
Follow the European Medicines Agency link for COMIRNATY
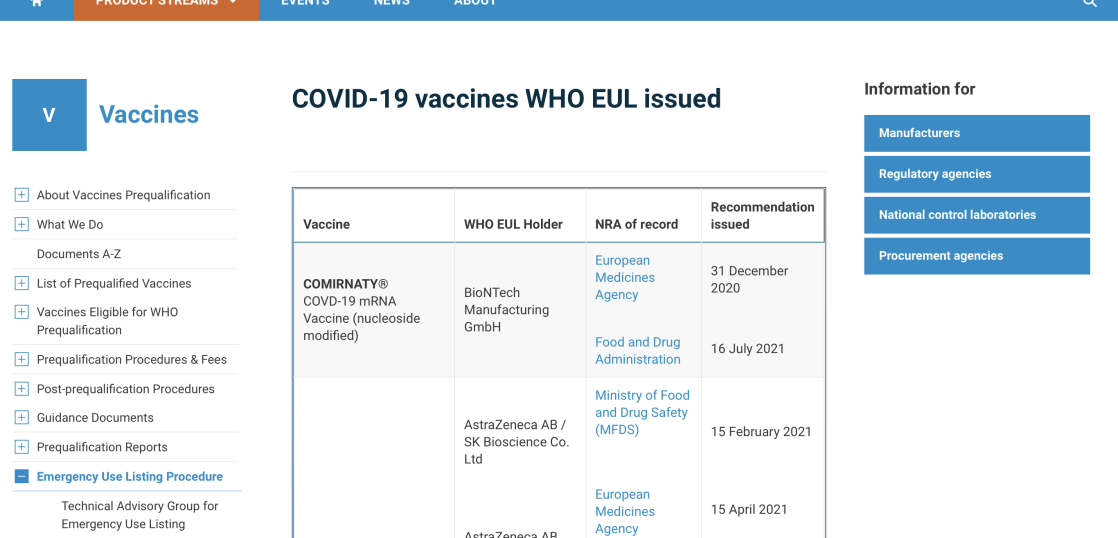(x=624, y=277)
